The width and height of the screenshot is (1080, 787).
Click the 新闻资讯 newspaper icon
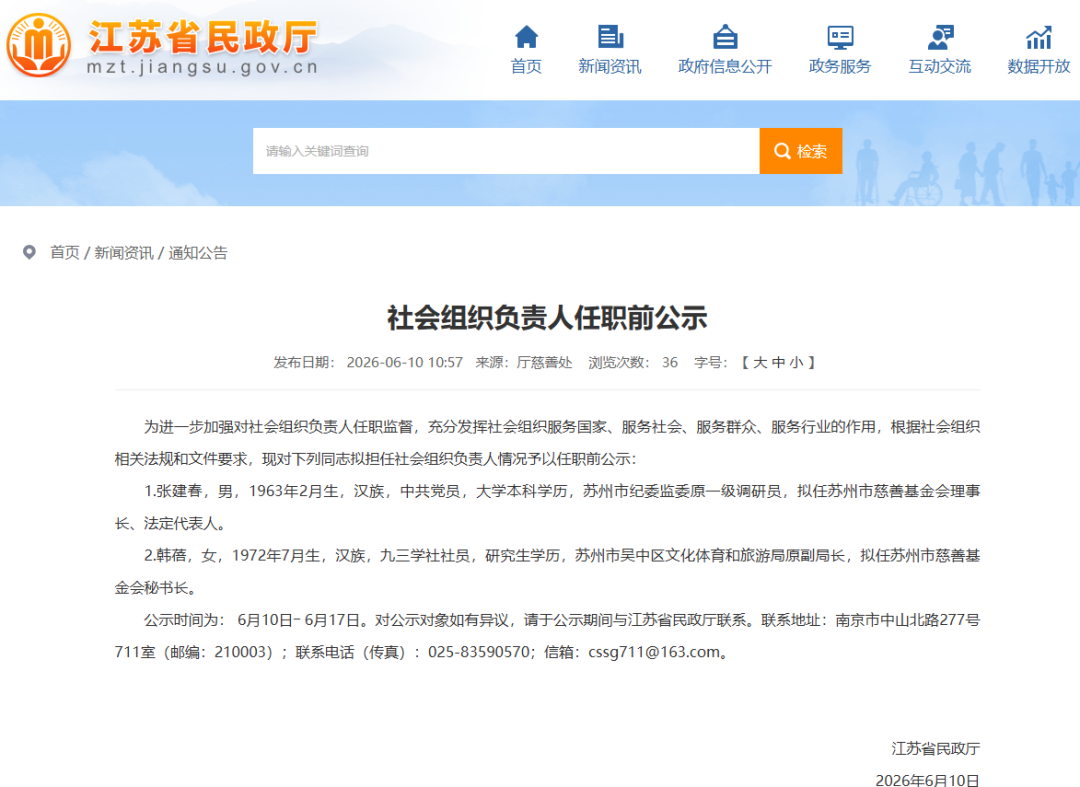(610, 36)
